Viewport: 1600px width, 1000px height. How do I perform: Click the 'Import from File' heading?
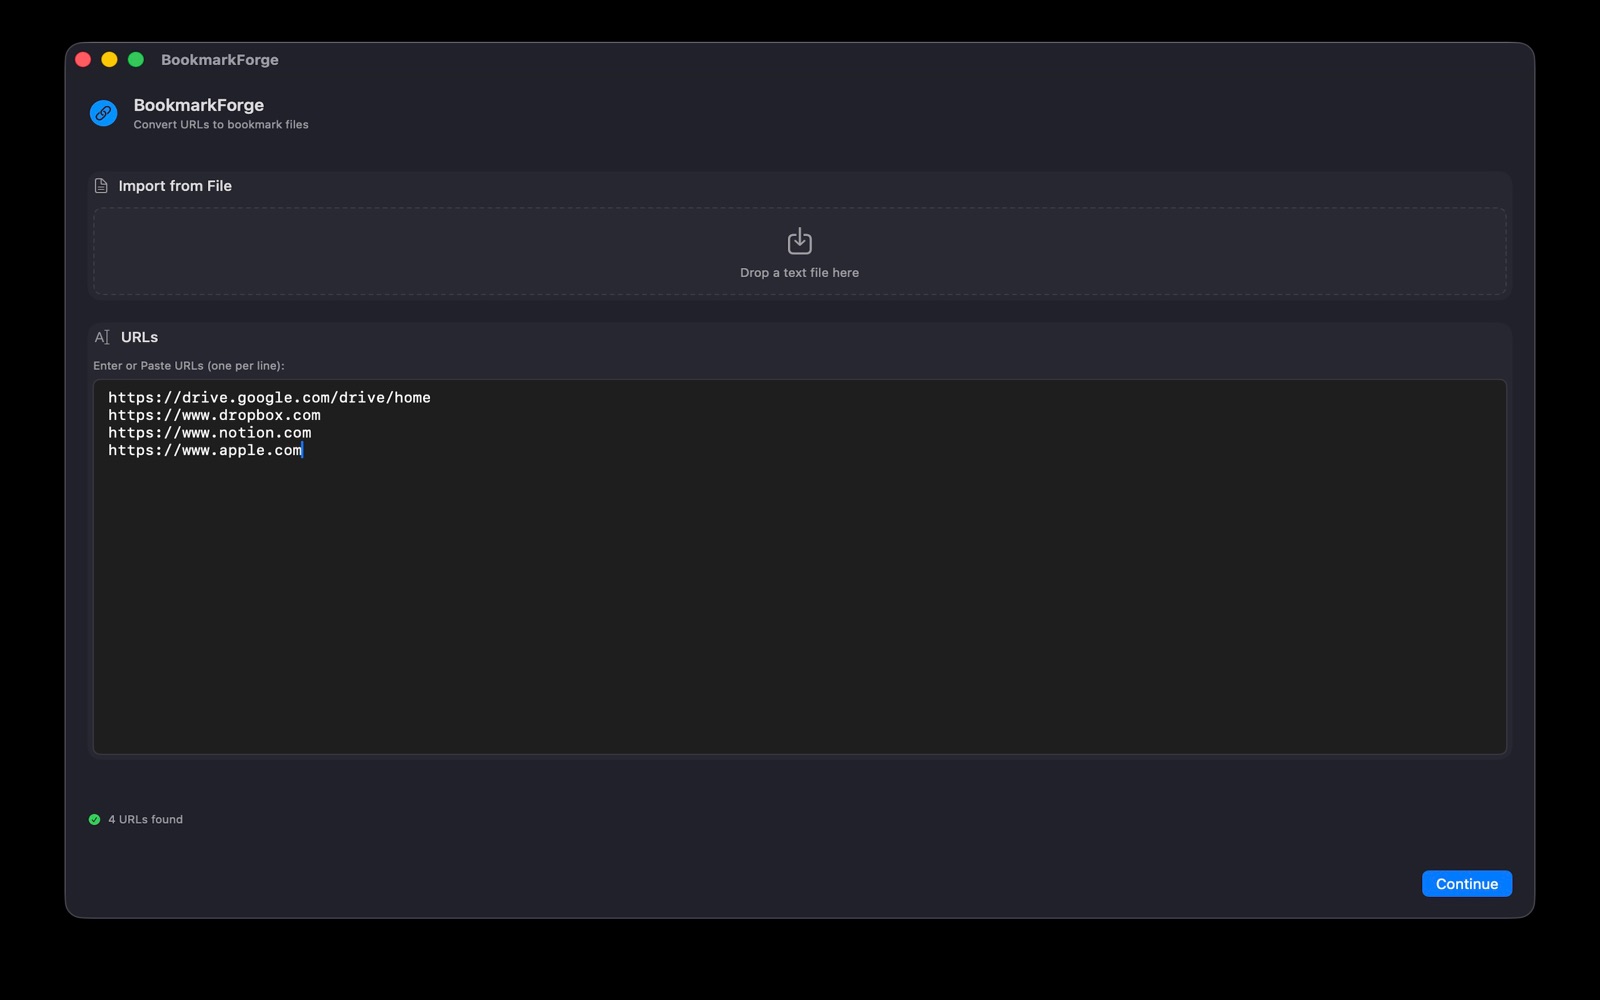[175, 186]
